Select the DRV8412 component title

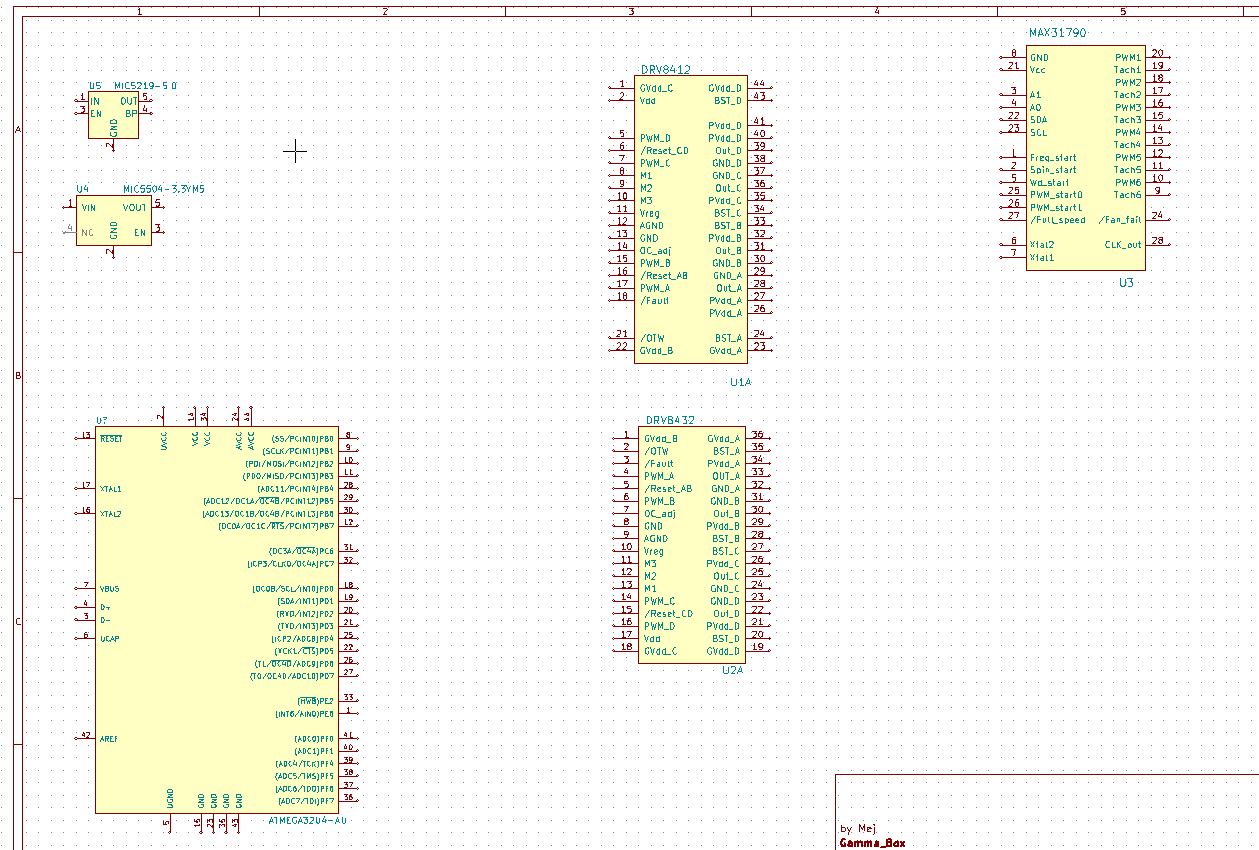(x=666, y=70)
